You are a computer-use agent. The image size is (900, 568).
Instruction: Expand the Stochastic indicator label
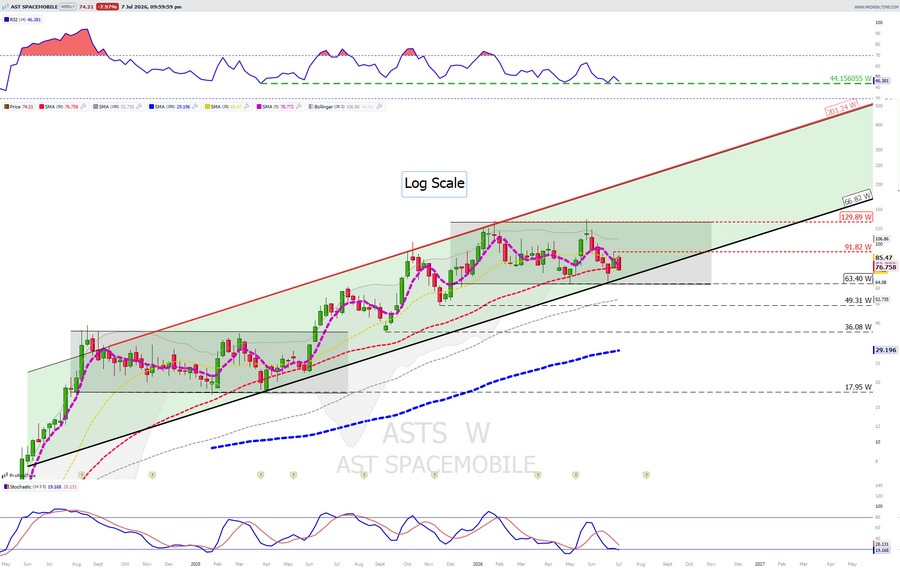pyautogui.click(x=40, y=487)
